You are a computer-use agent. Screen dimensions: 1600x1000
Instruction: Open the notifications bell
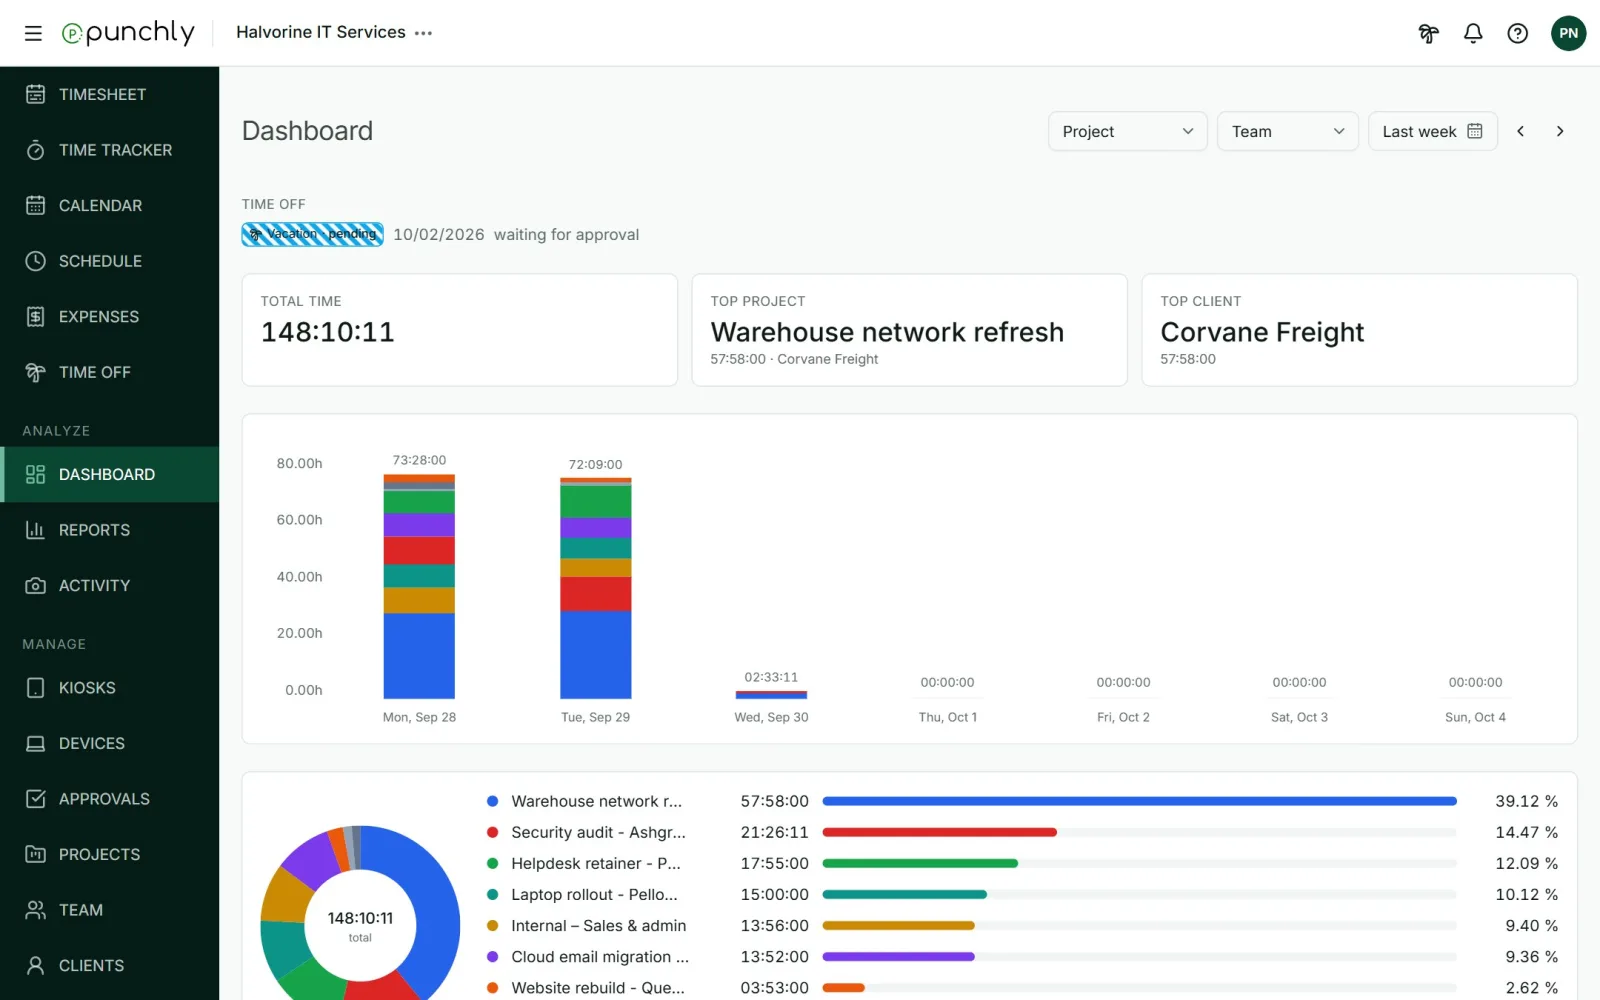pyautogui.click(x=1473, y=33)
